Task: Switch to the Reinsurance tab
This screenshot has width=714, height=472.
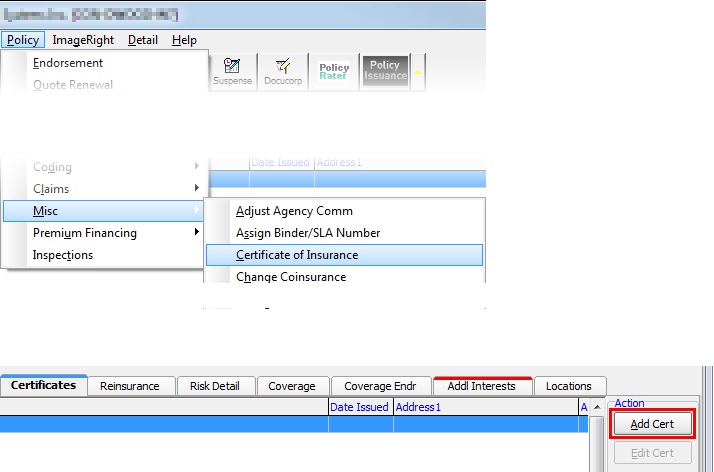Action: [x=129, y=386]
